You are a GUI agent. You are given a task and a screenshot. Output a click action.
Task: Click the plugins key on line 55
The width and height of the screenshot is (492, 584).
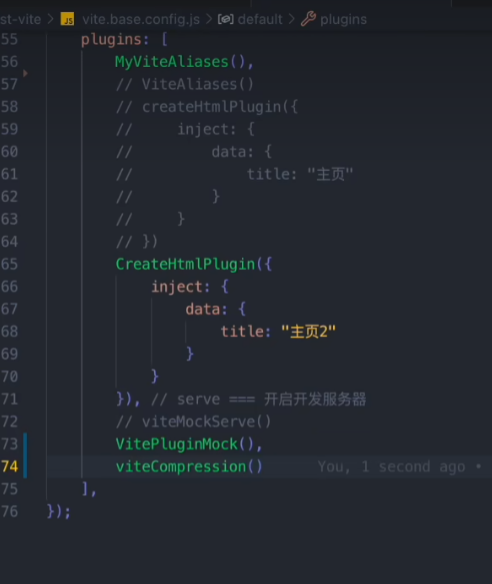[x=111, y=39]
